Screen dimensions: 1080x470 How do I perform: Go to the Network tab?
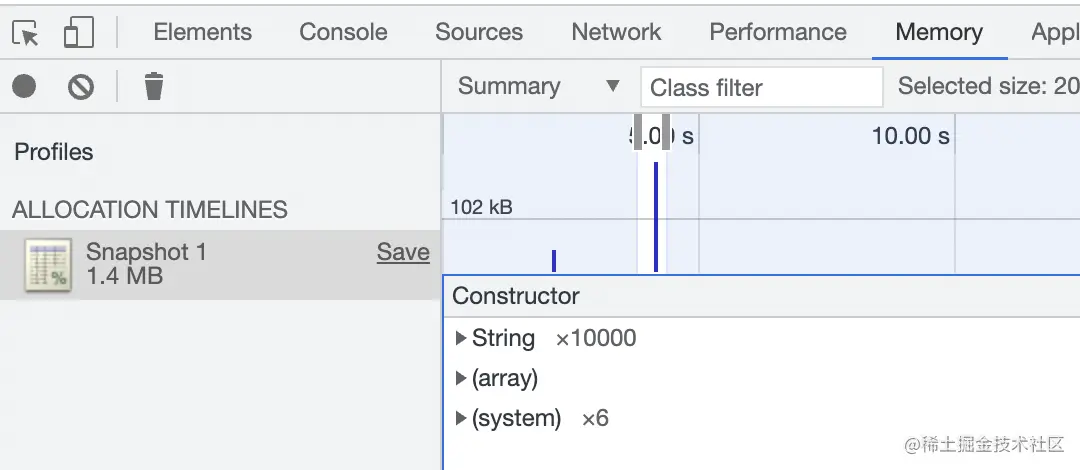tap(616, 32)
